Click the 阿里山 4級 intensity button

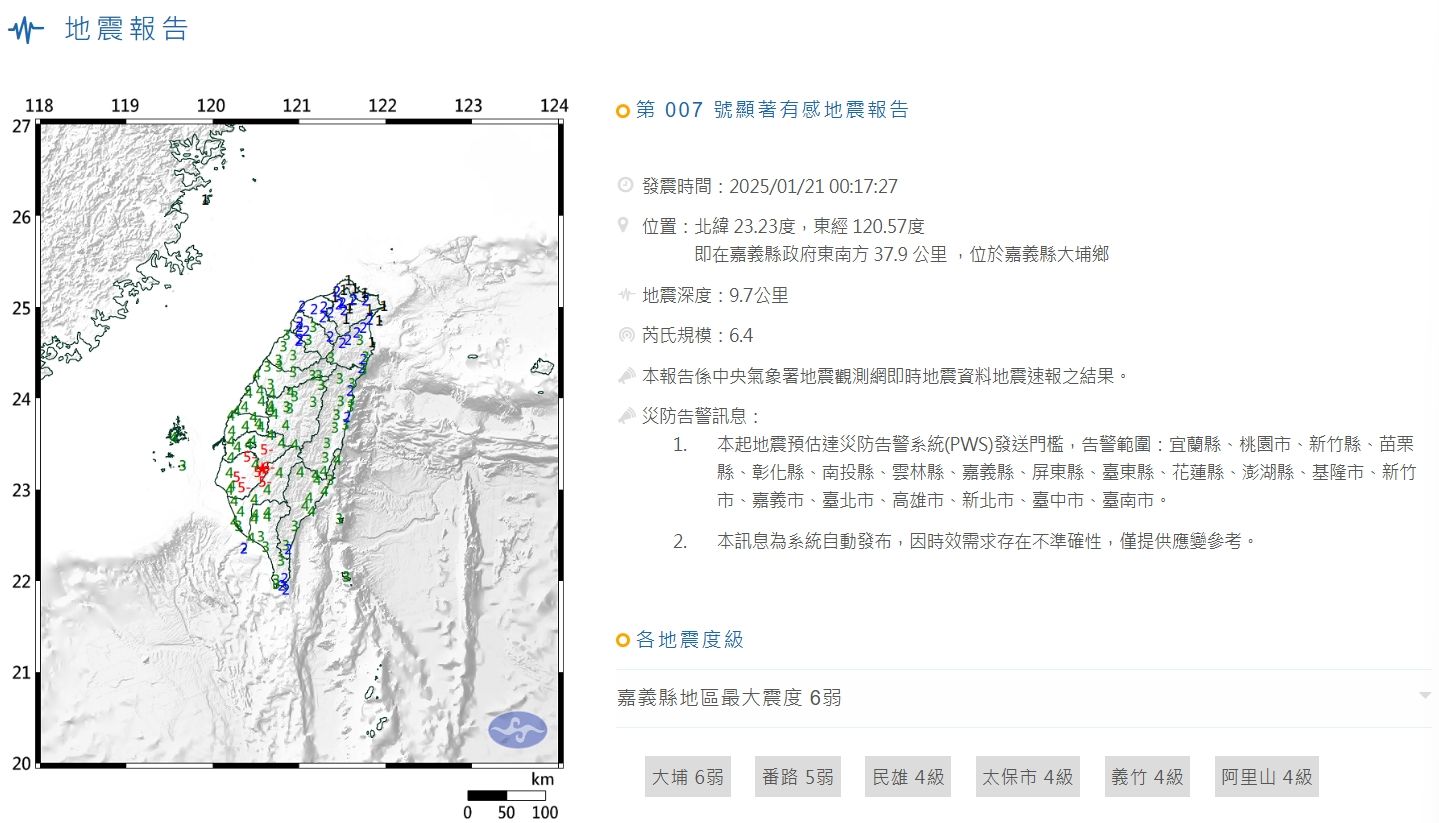pos(1265,776)
